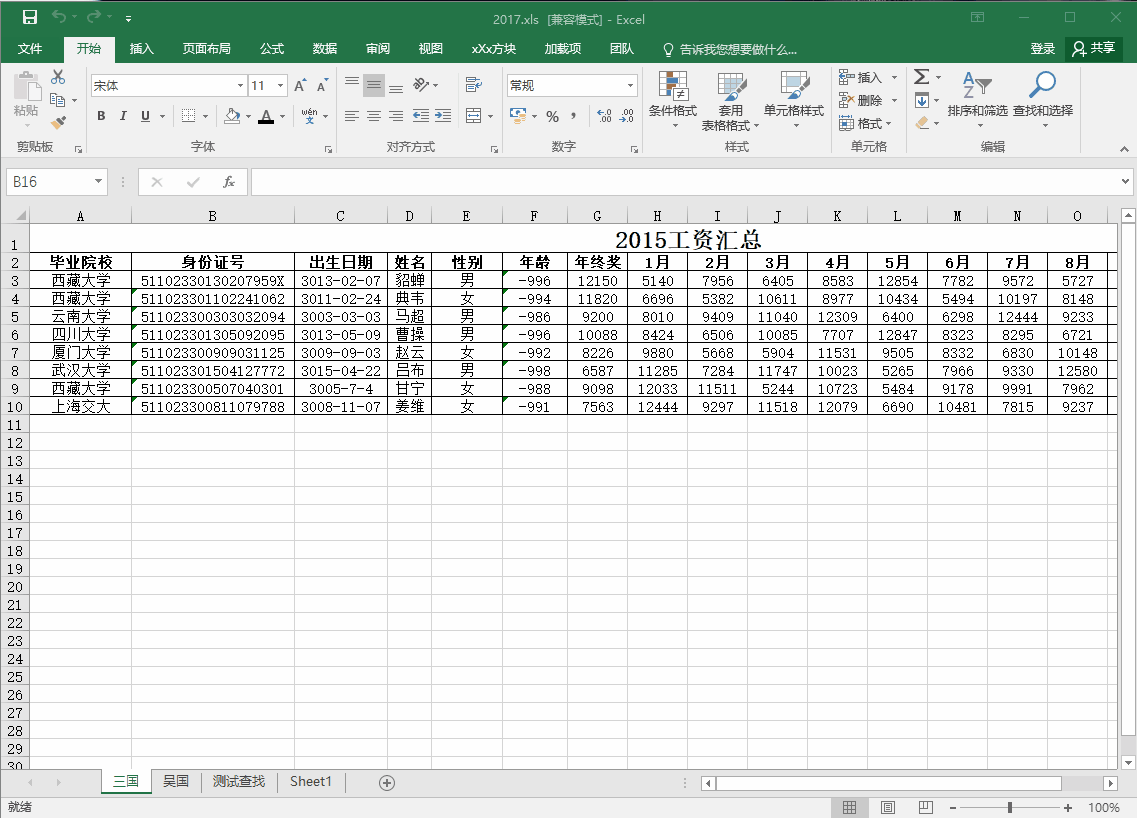
Task: Click the Increase Decimal icon
Action: pyautogui.click(x=604, y=116)
